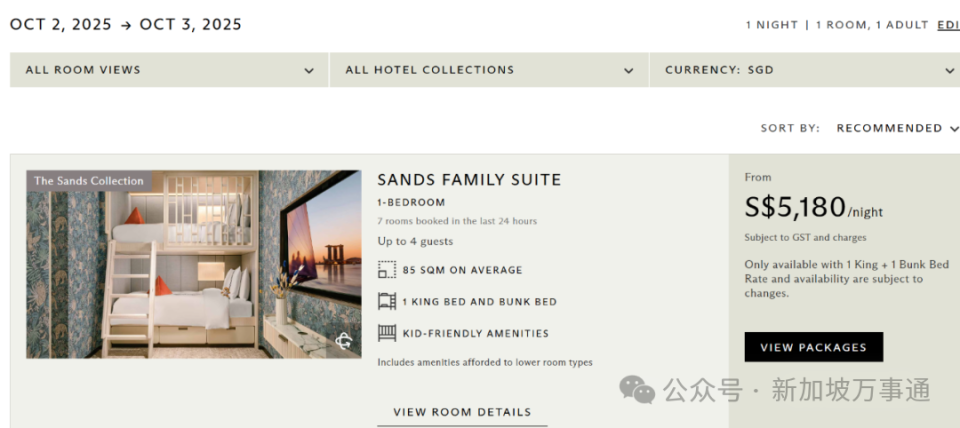960x428 pixels.
Task: Click the bunk bed icon
Action: (x=387, y=302)
